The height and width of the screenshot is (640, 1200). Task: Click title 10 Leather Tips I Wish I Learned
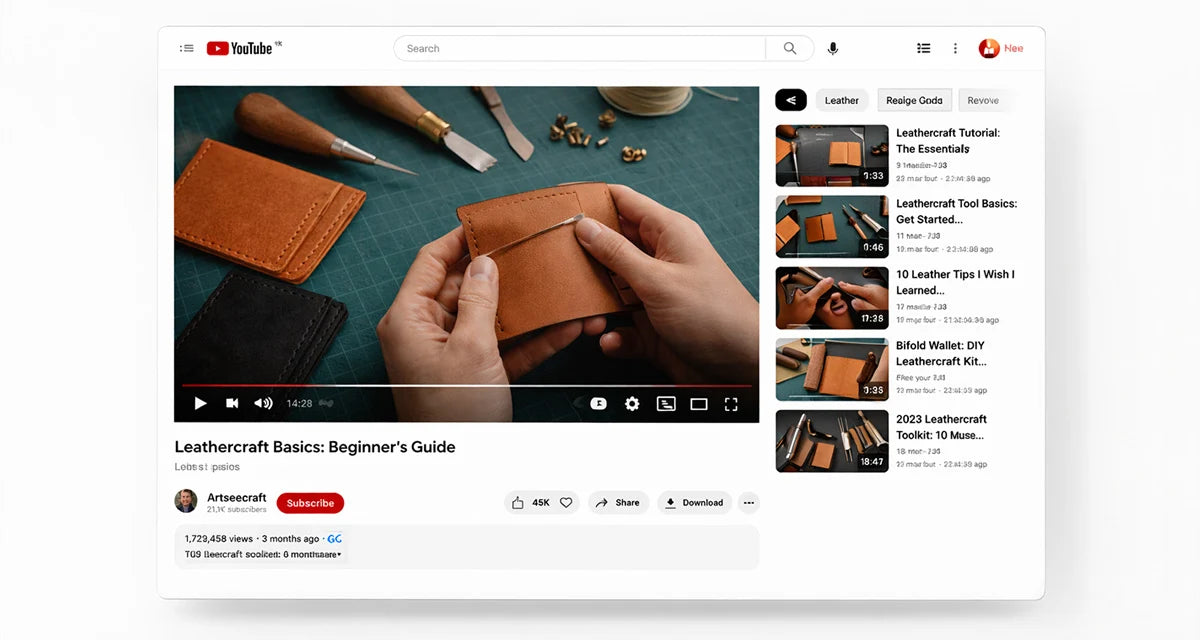tap(955, 282)
